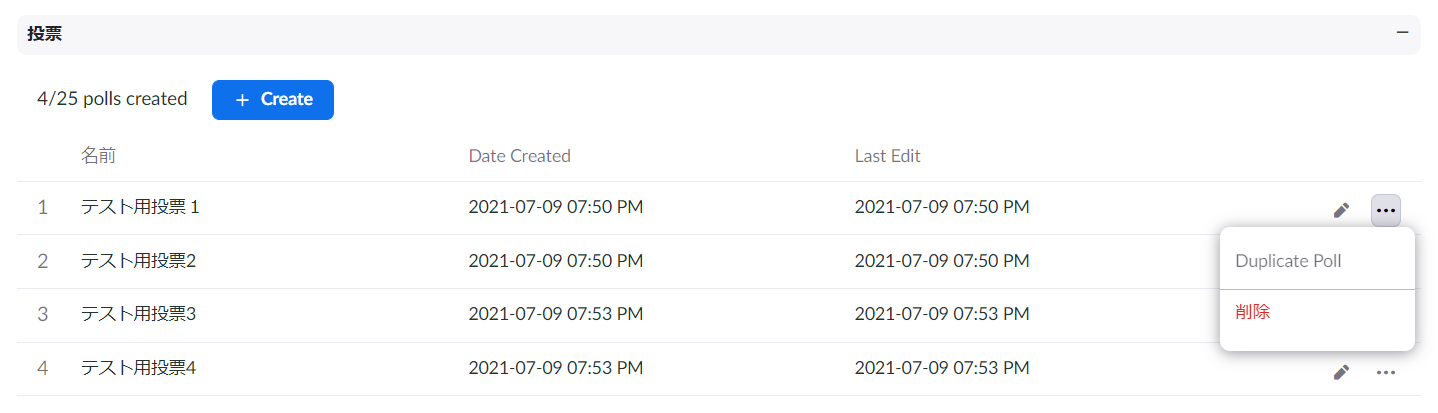Screen dimensions: 1438x413
Task: Create a new poll with the Create button
Action: pyautogui.click(x=273, y=100)
